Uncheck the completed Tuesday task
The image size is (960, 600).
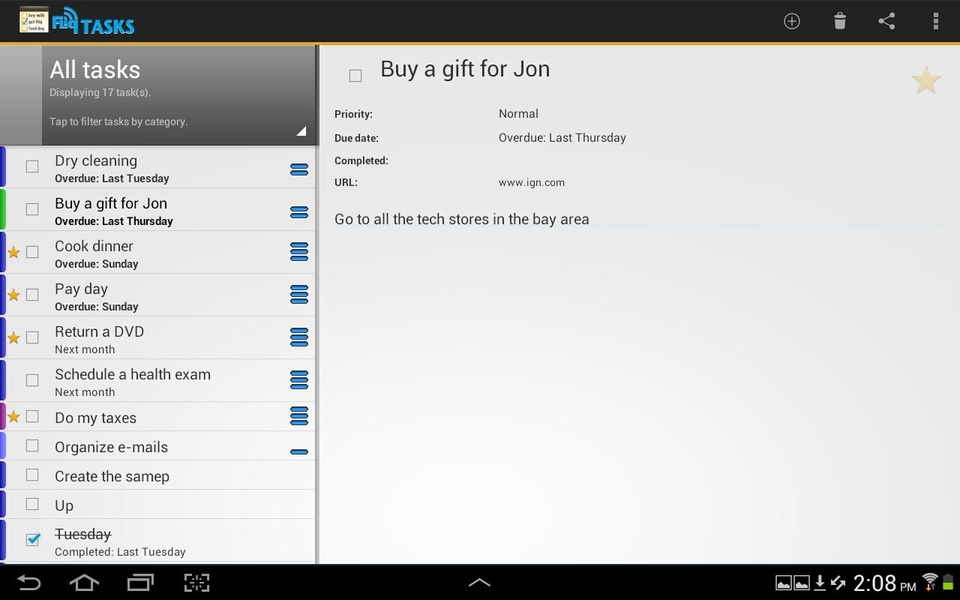[x=33, y=539]
